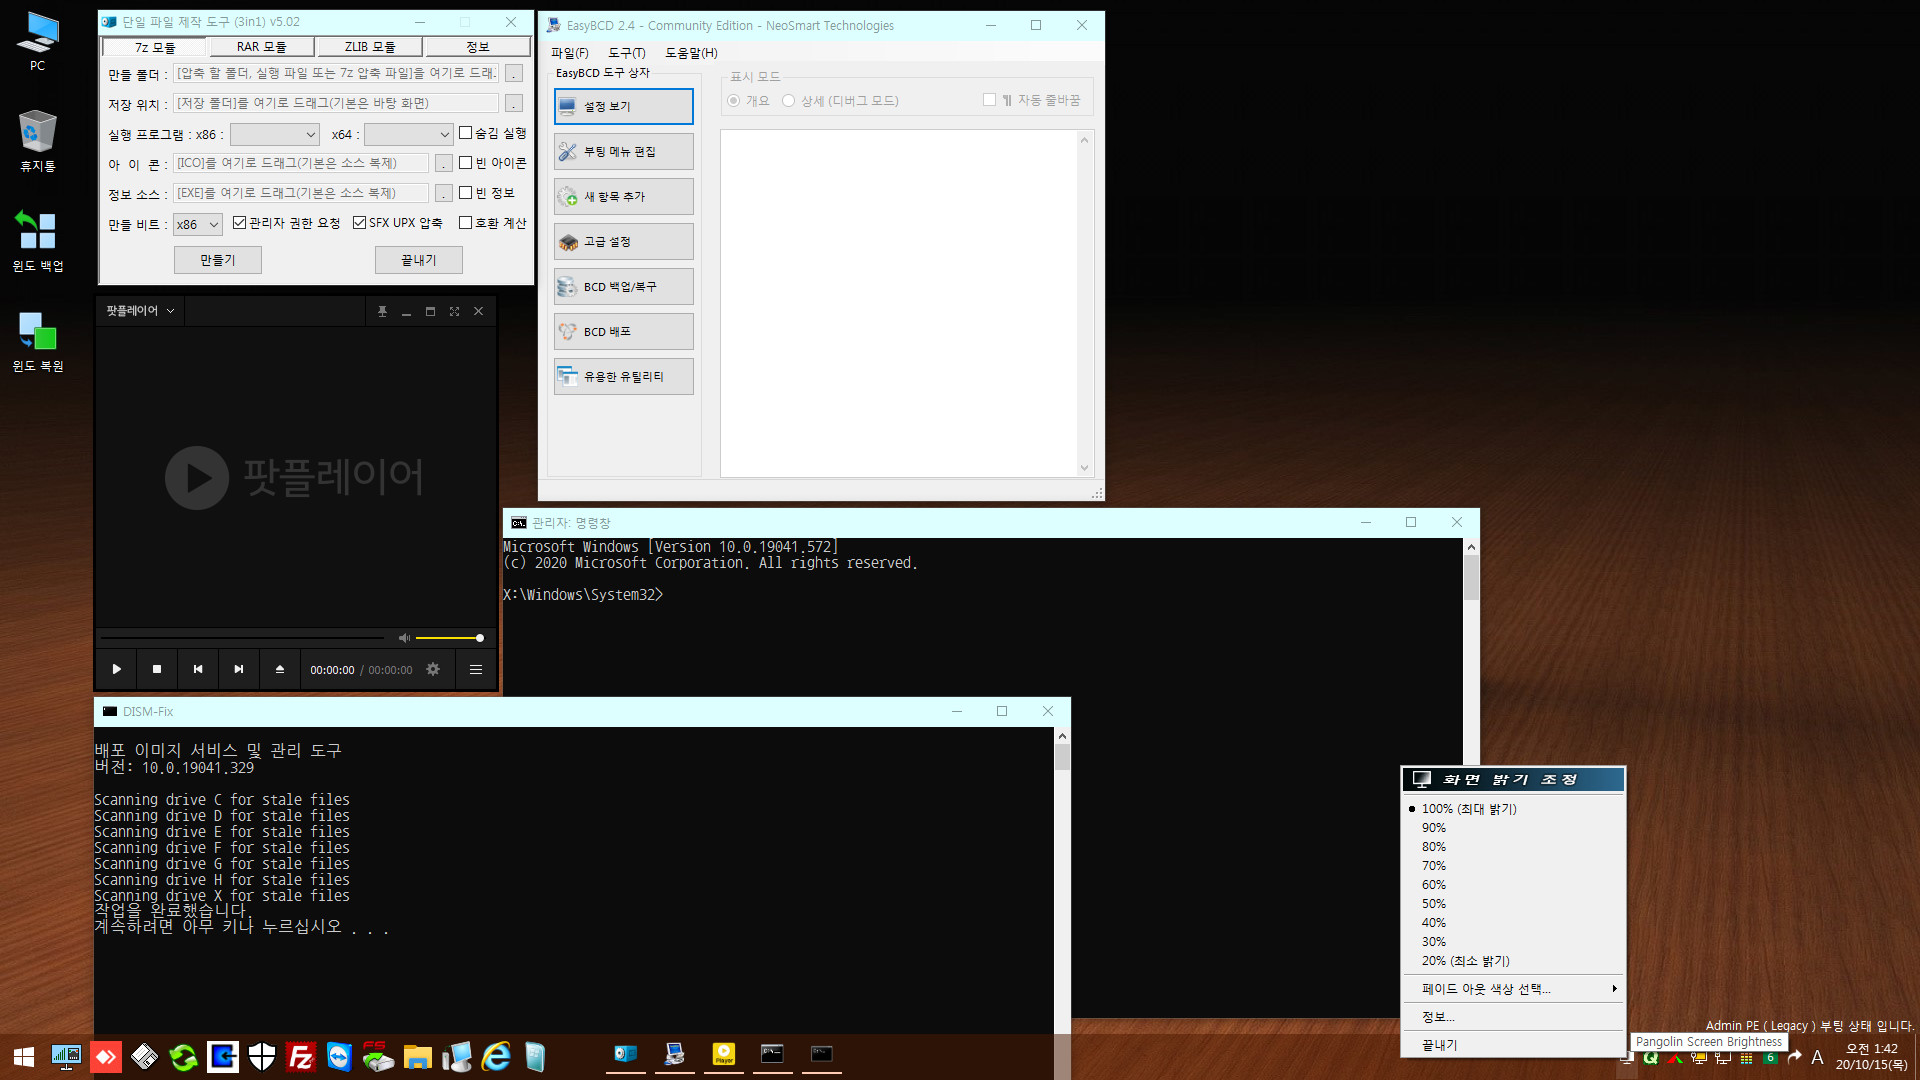Screen dimensions: 1920x1080
Task: Uncheck SFX UPX 압축 checkbox
Action: pos(359,223)
